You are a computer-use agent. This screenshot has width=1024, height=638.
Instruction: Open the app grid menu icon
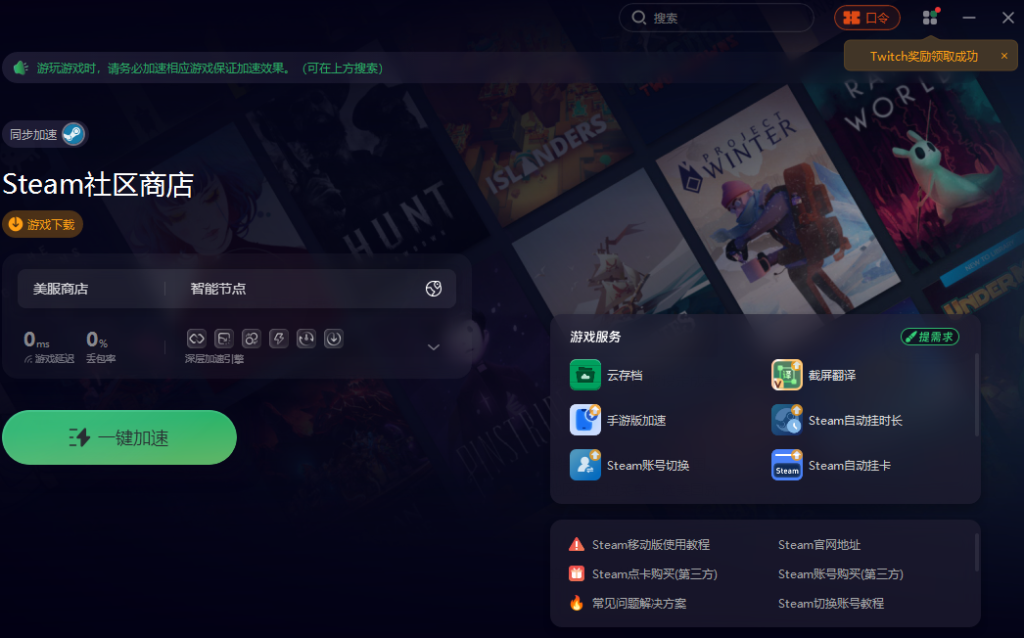pyautogui.click(x=930, y=18)
